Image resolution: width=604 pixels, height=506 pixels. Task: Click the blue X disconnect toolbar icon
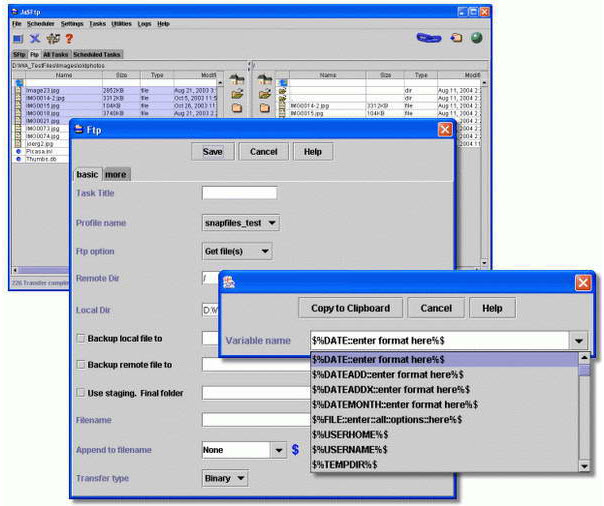[35, 38]
